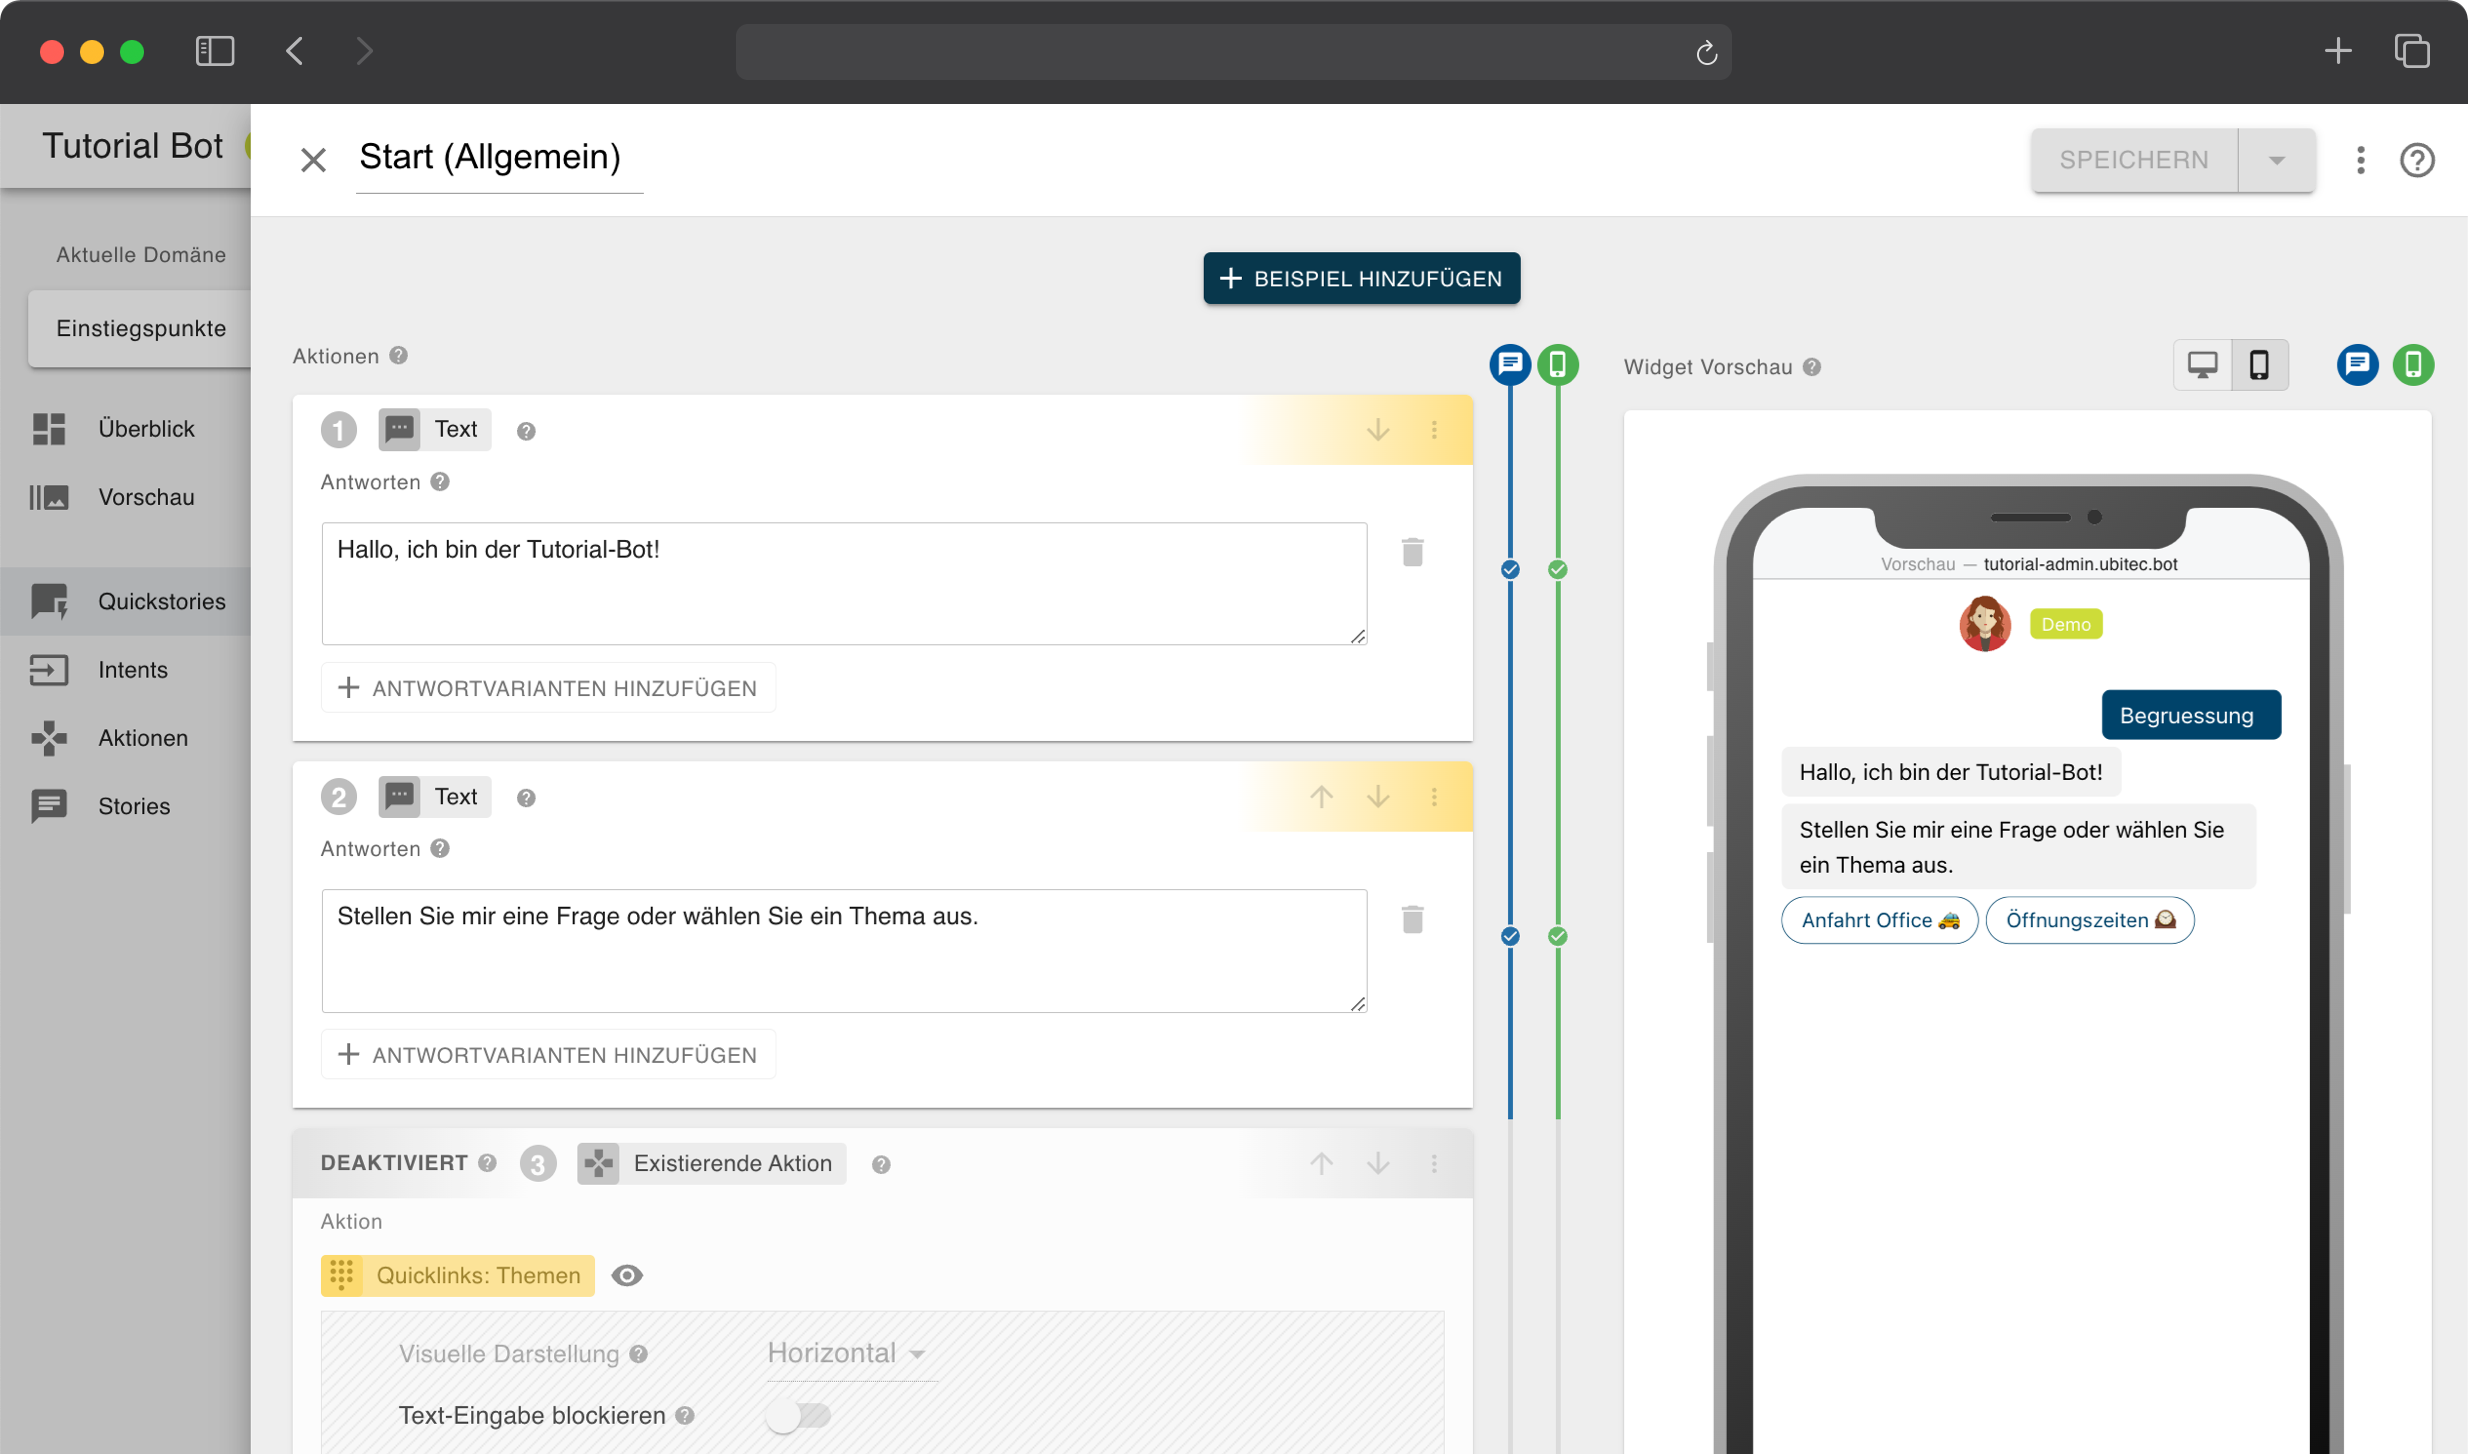
Task: Click ANTWORTVARIANTEN HINZUFÜGEN for action 2
Action: (547, 1054)
